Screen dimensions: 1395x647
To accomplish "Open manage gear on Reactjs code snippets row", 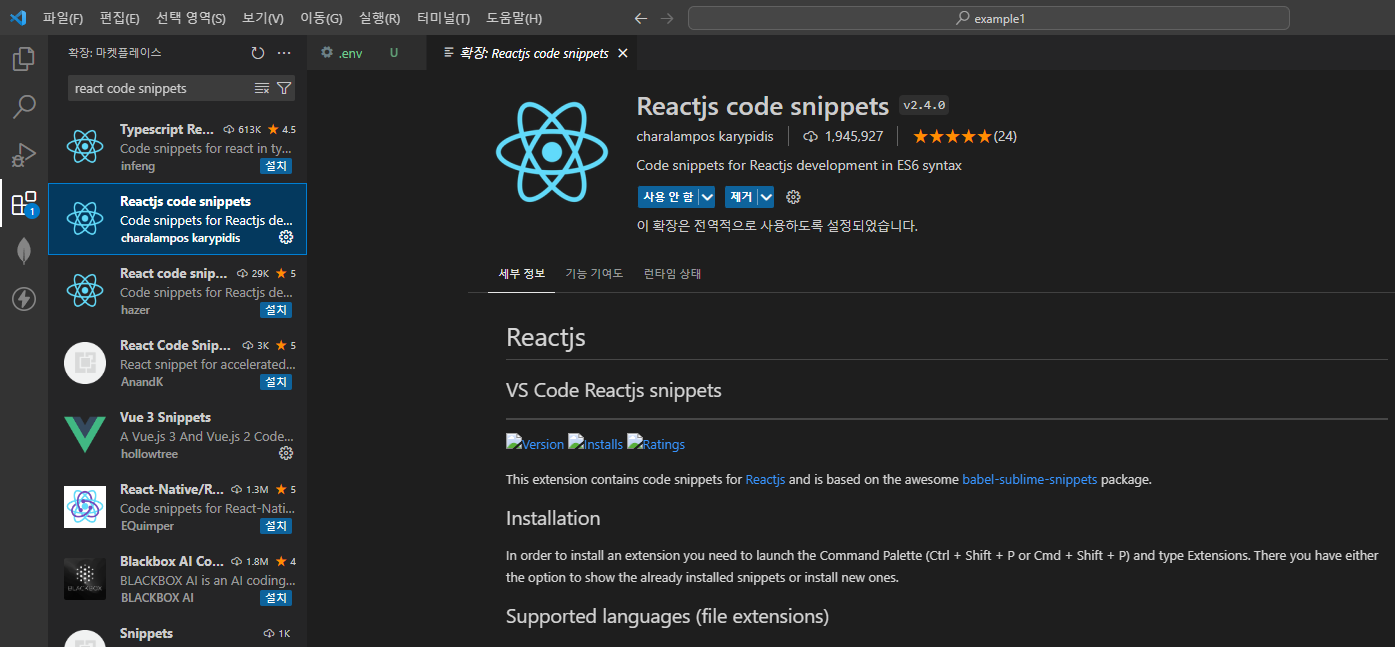I will [x=286, y=237].
